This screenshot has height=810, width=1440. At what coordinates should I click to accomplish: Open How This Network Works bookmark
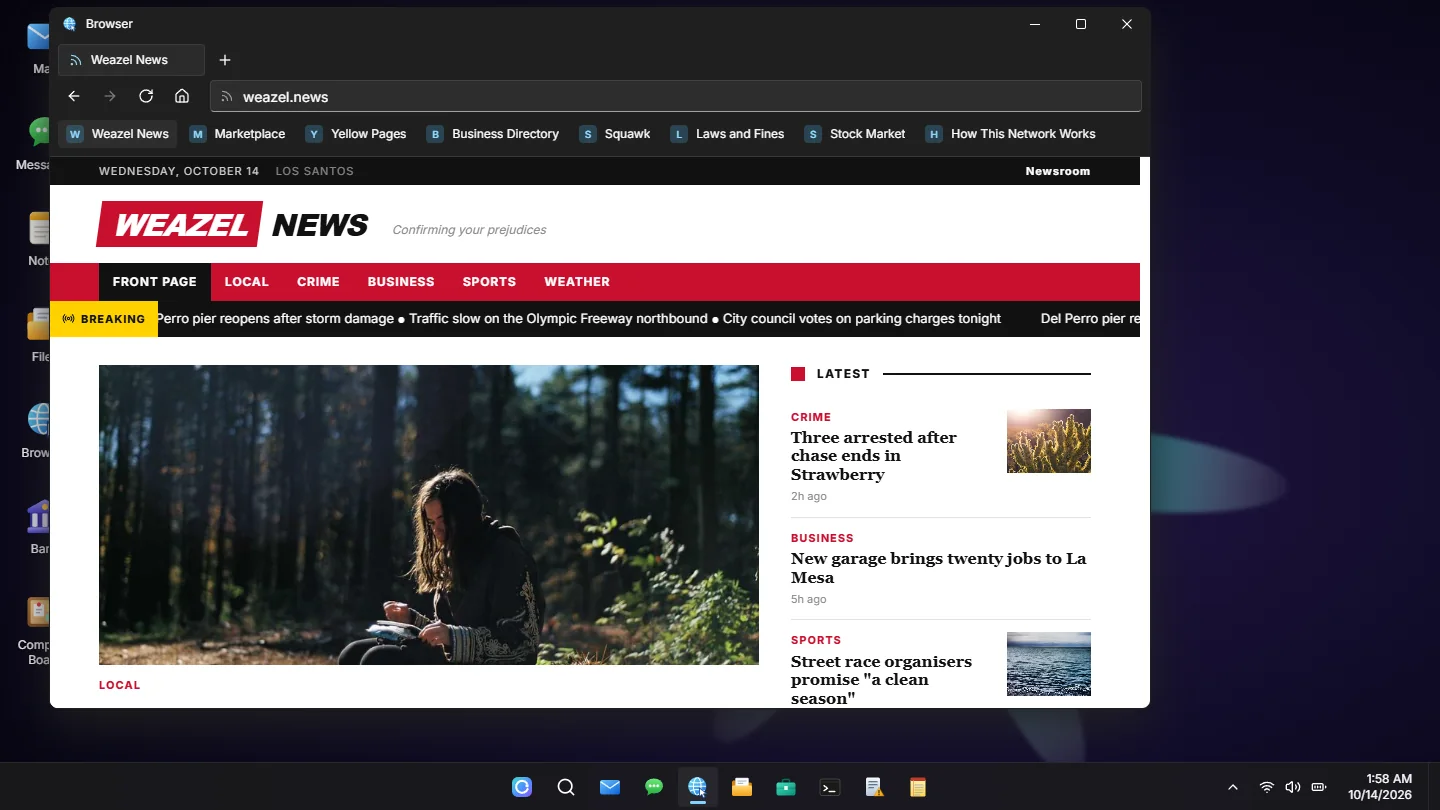tap(1011, 134)
